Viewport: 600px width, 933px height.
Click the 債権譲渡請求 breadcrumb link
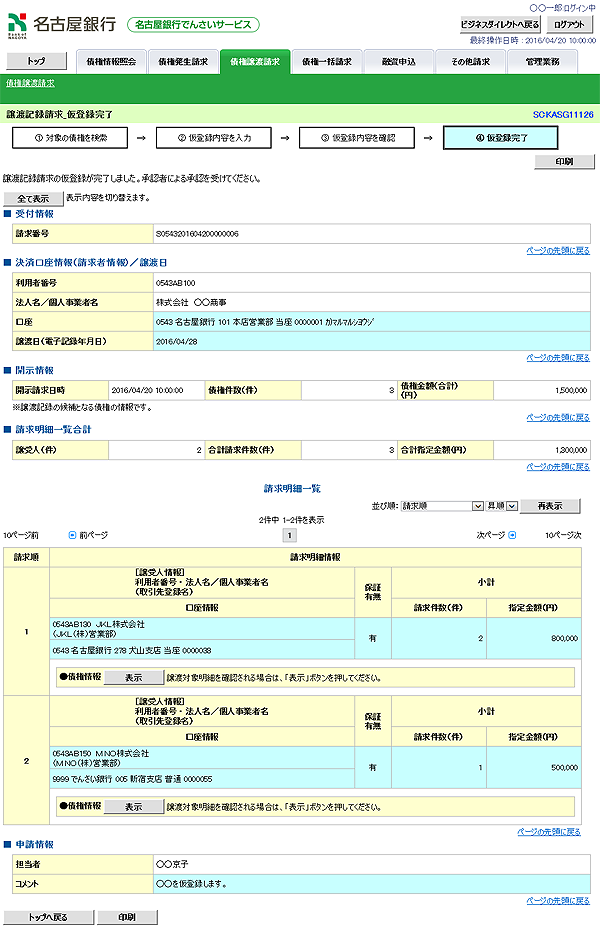30,83
